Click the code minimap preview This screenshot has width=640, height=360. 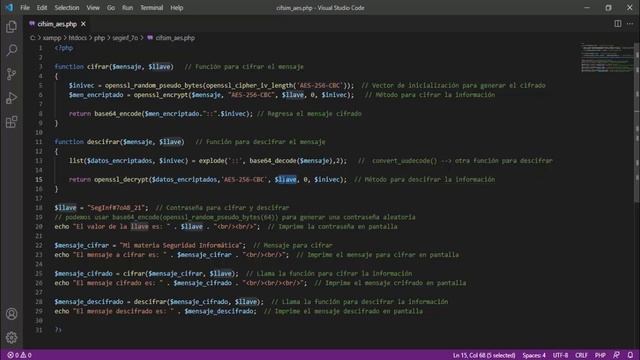(607, 57)
